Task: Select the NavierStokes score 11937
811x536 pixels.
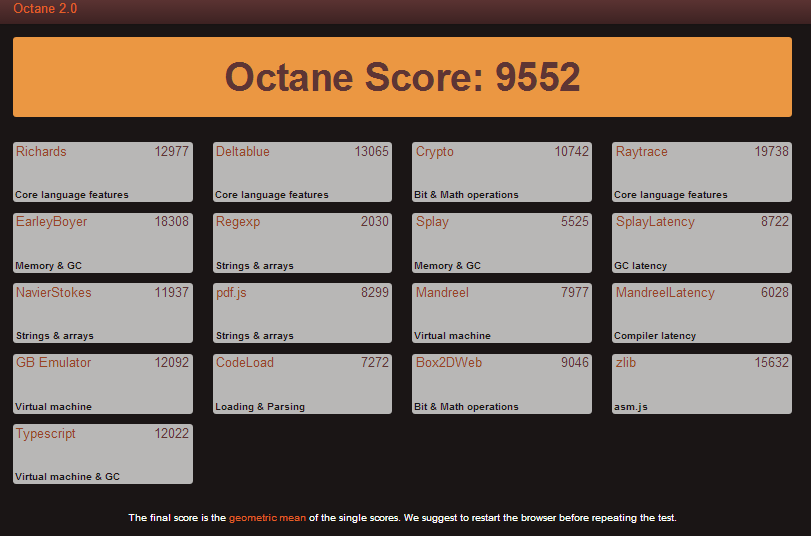Action: pyautogui.click(x=172, y=292)
